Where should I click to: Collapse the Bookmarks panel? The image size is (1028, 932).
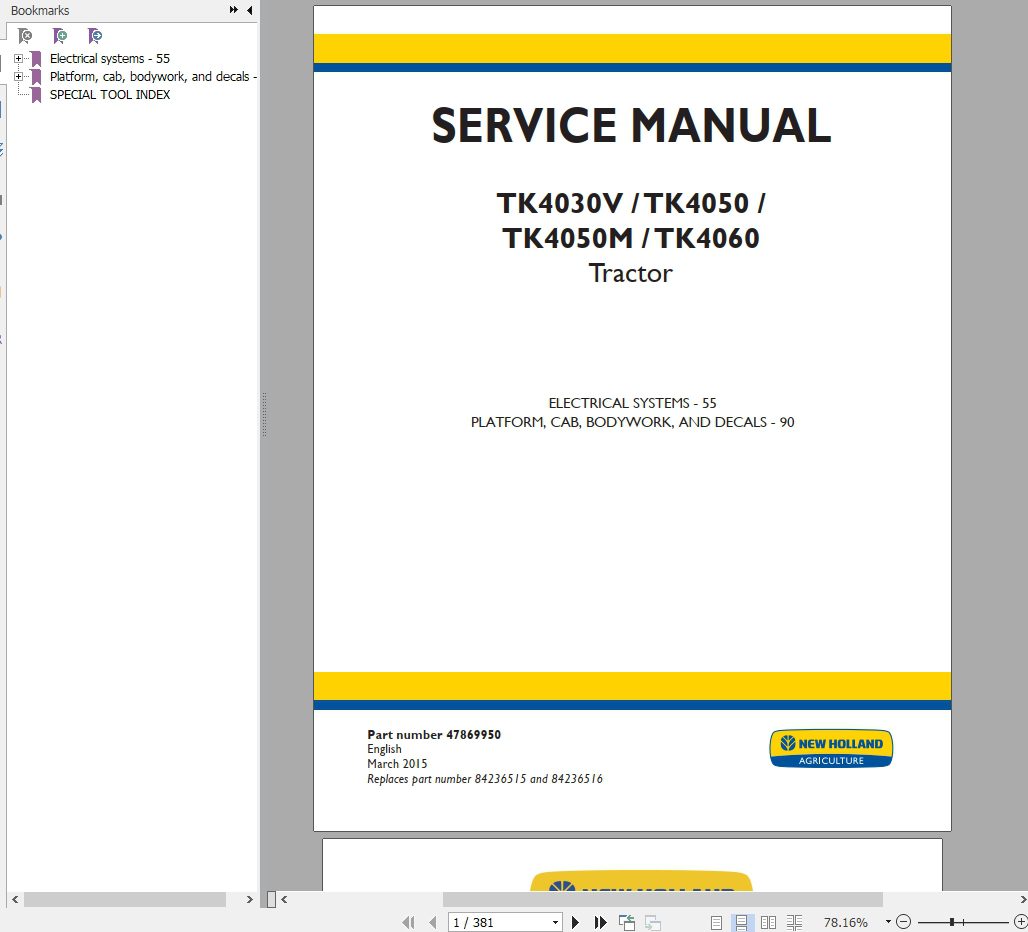coord(250,10)
